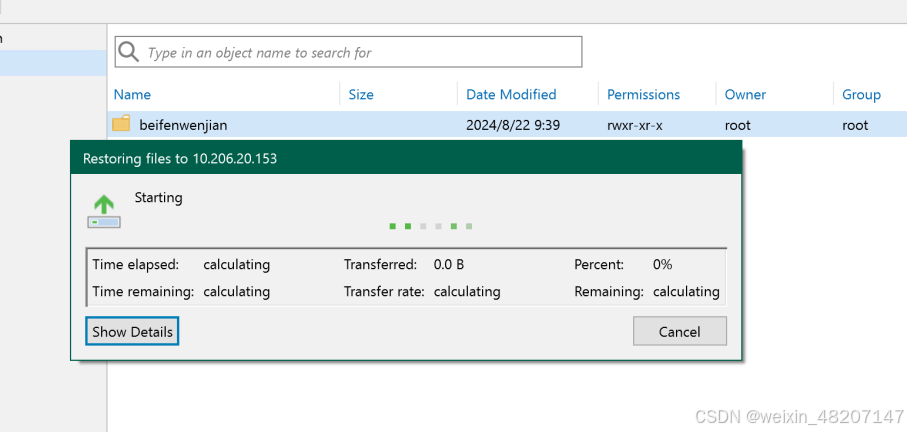
Task: Sort by the Size column header
Action: [x=361, y=94]
